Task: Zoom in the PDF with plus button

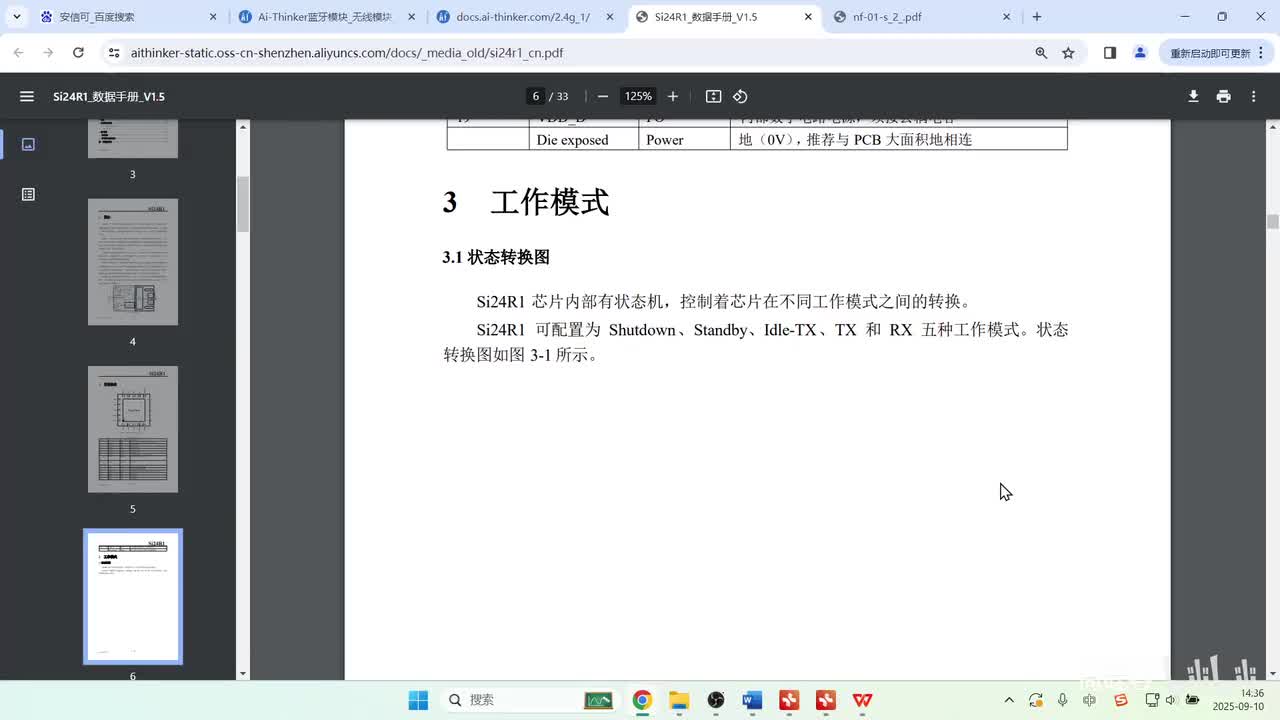Action: click(x=673, y=96)
